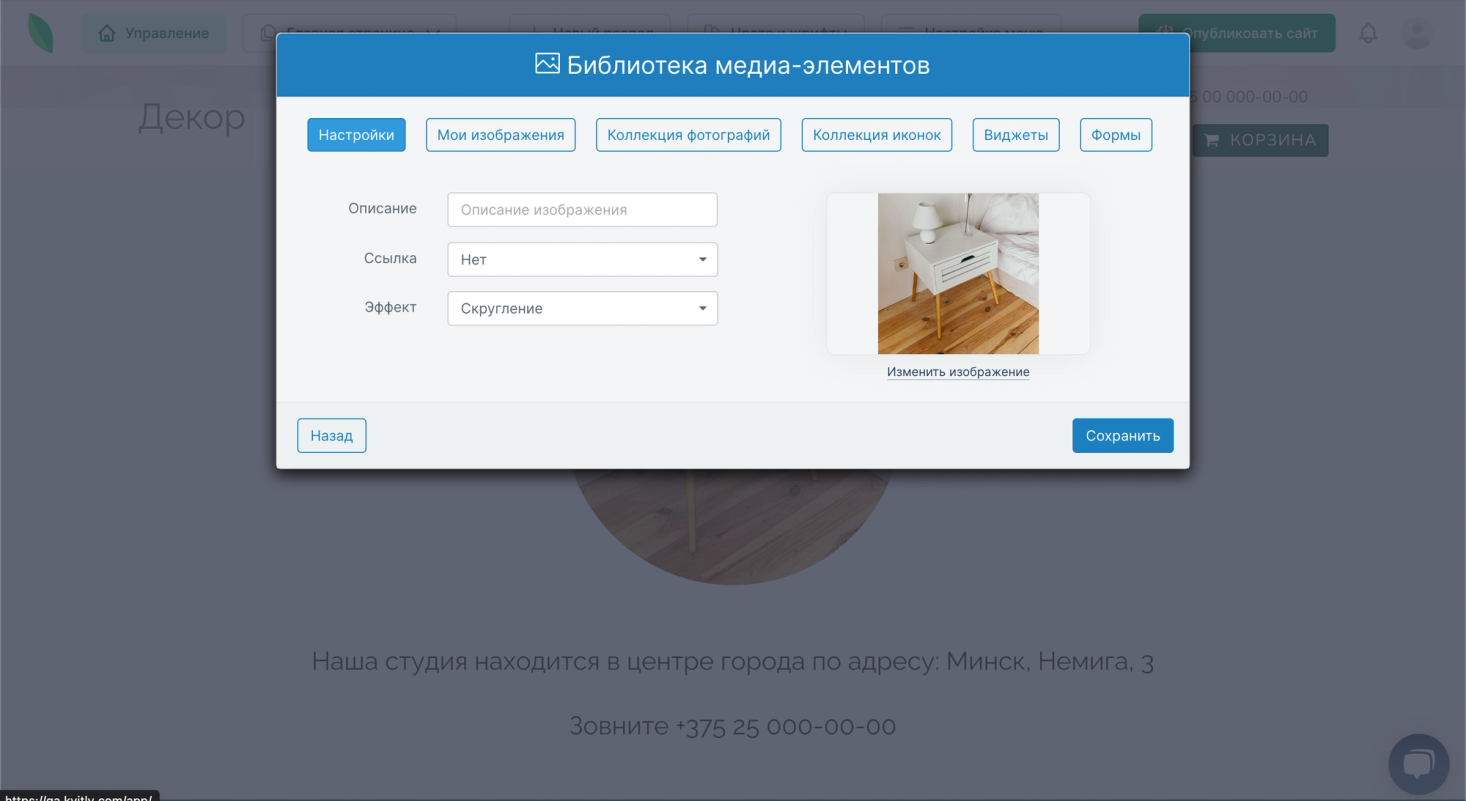Expand the Ссылка dropdown
1466x801 pixels.
[583, 259]
